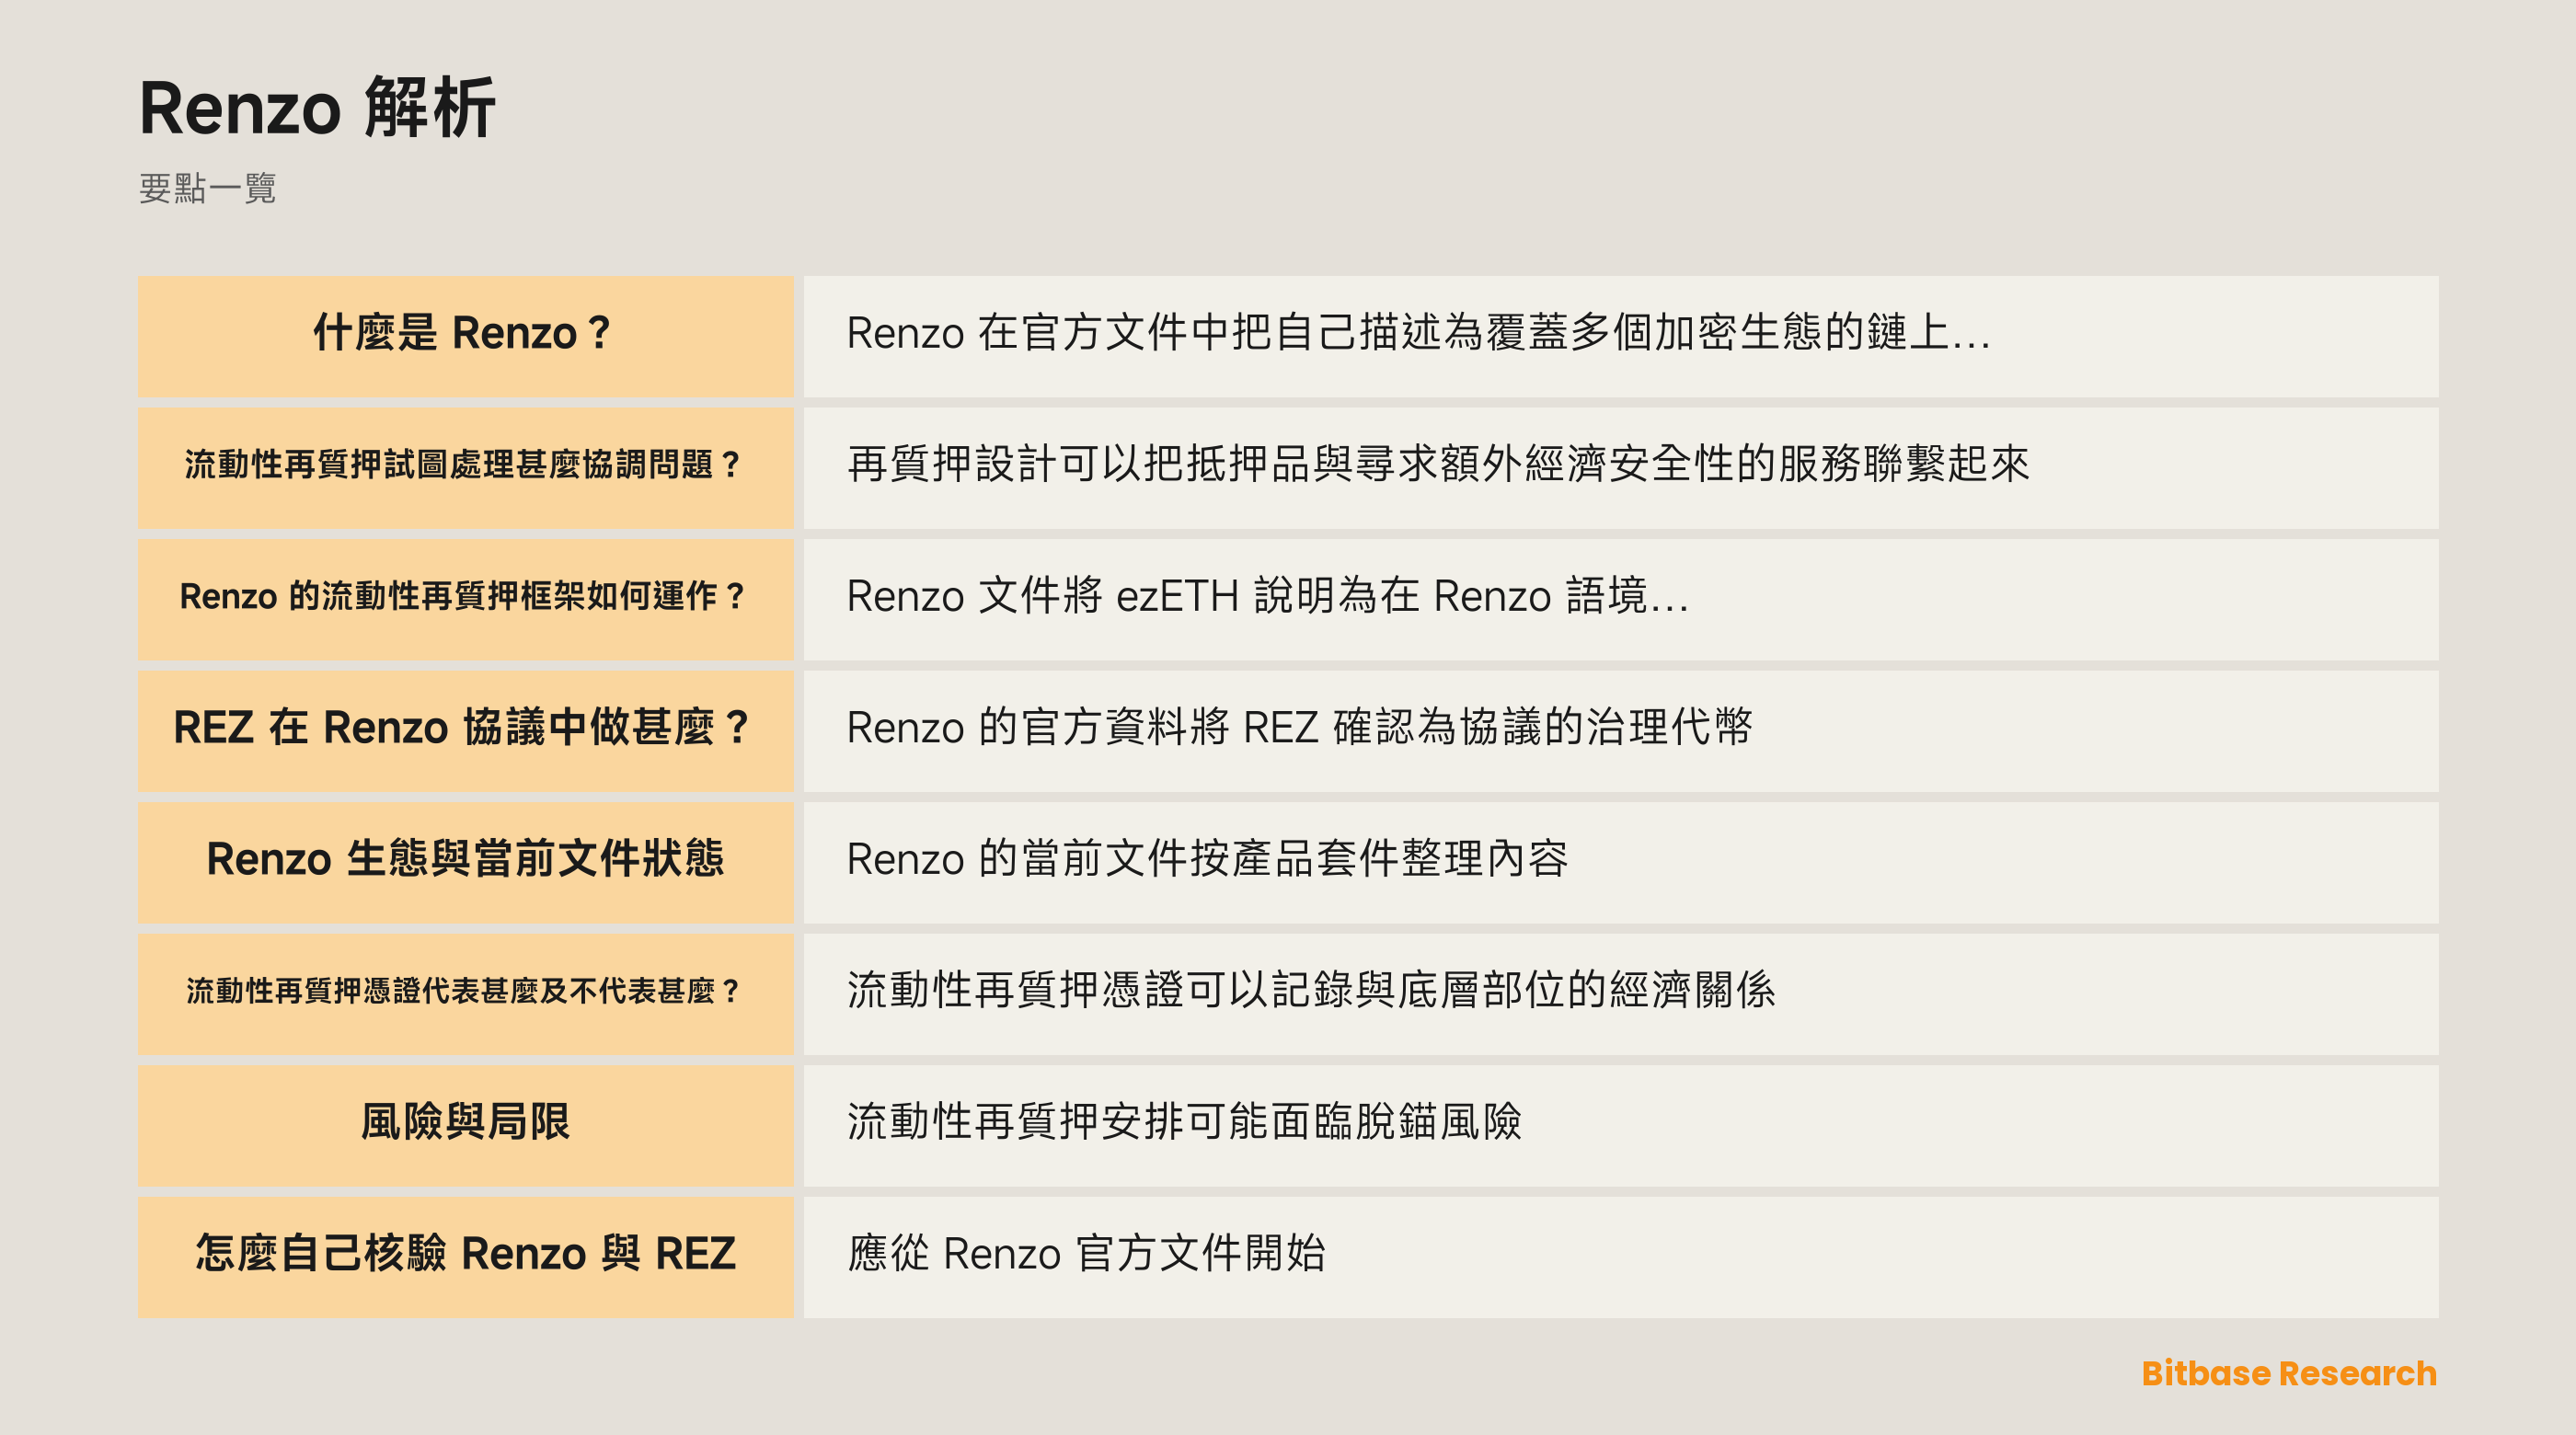Select the heading '流動性再質押憑證代表甚麼及不代表甚麼？'
Viewport: 2576px width, 1435px height.
[x=464, y=990]
